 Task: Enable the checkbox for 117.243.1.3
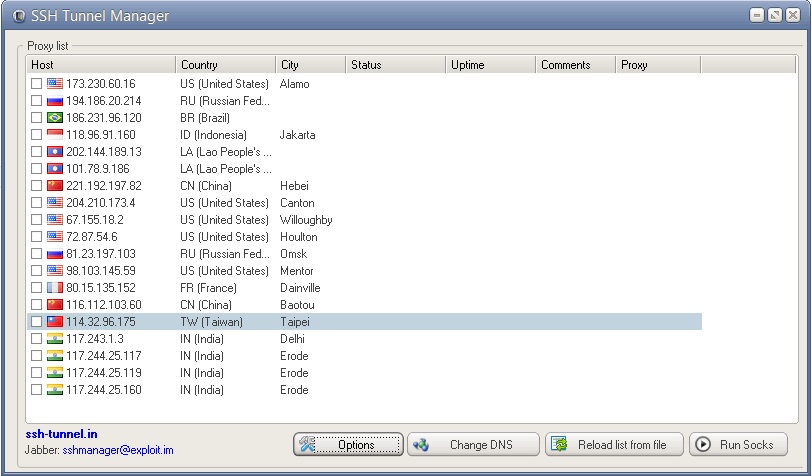click(x=37, y=339)
